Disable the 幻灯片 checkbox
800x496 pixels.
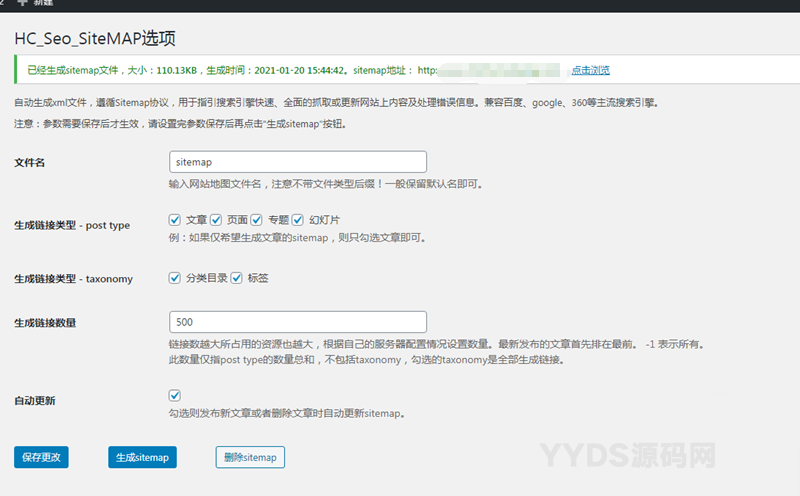click(x=298, y=219)
